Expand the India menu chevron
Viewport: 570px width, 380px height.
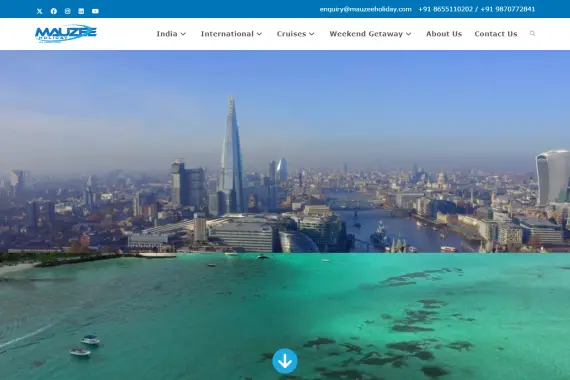pos(183,34)
